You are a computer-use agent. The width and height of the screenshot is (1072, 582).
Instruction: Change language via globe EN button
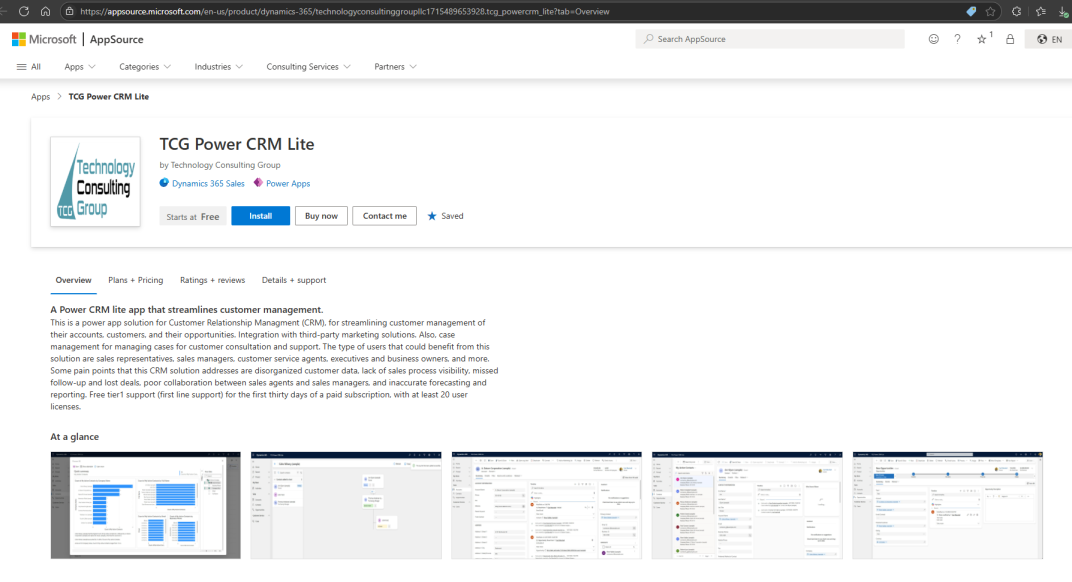[1049, 39]
